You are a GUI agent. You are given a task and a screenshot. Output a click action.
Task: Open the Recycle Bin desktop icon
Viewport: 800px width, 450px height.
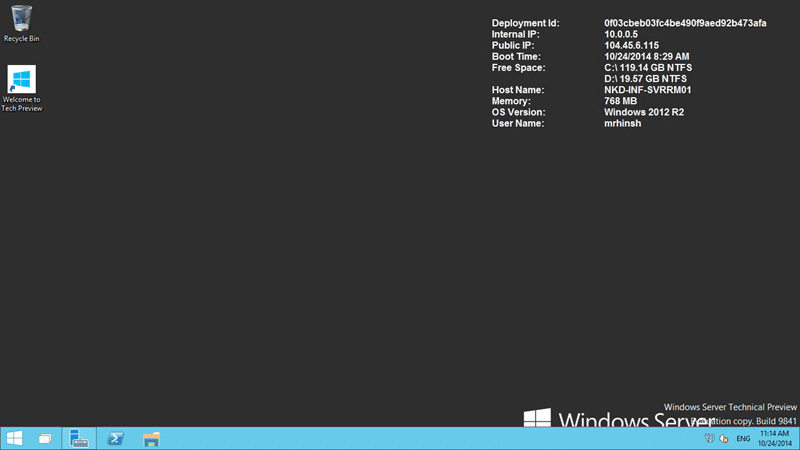(21, 23)
